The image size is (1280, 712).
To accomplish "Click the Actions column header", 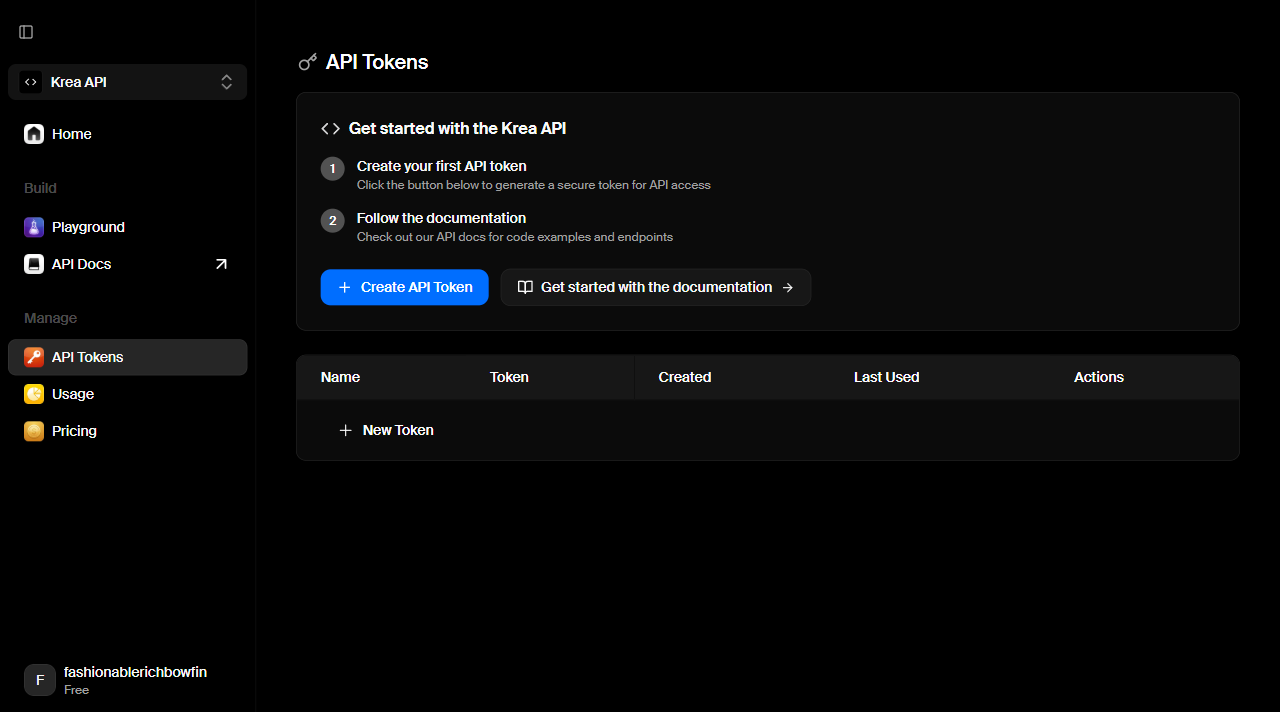I will point(1099,377).
